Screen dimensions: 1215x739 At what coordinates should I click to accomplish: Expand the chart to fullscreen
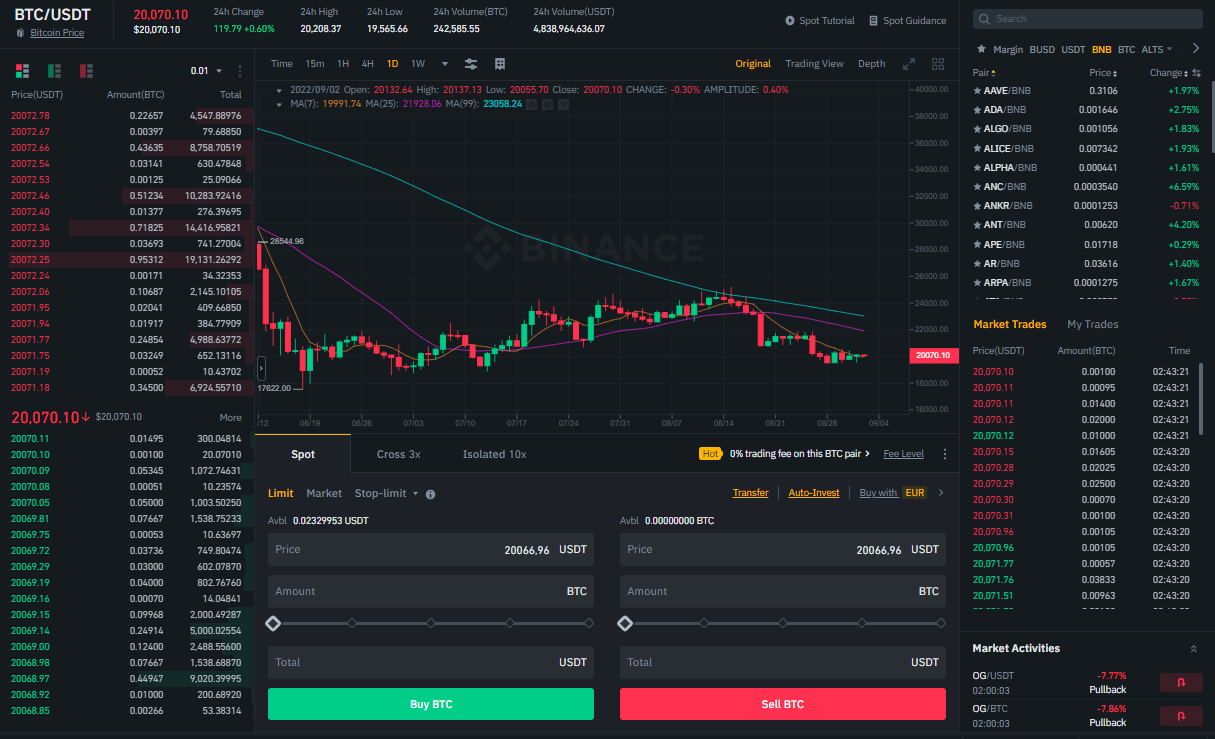tap(909, 63)
